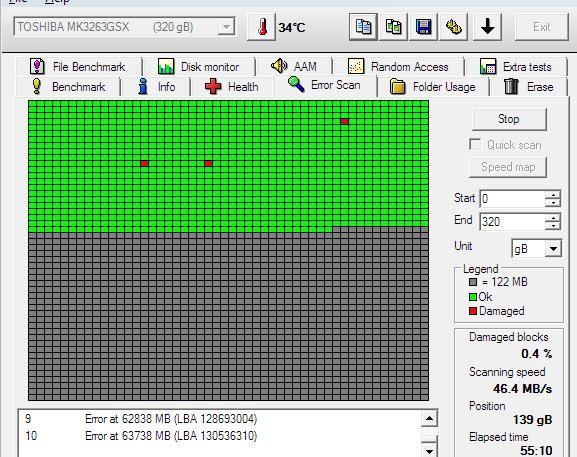Click the Start value input field
Viewport: 577px width, 457px height.
(x=512, y=199)
